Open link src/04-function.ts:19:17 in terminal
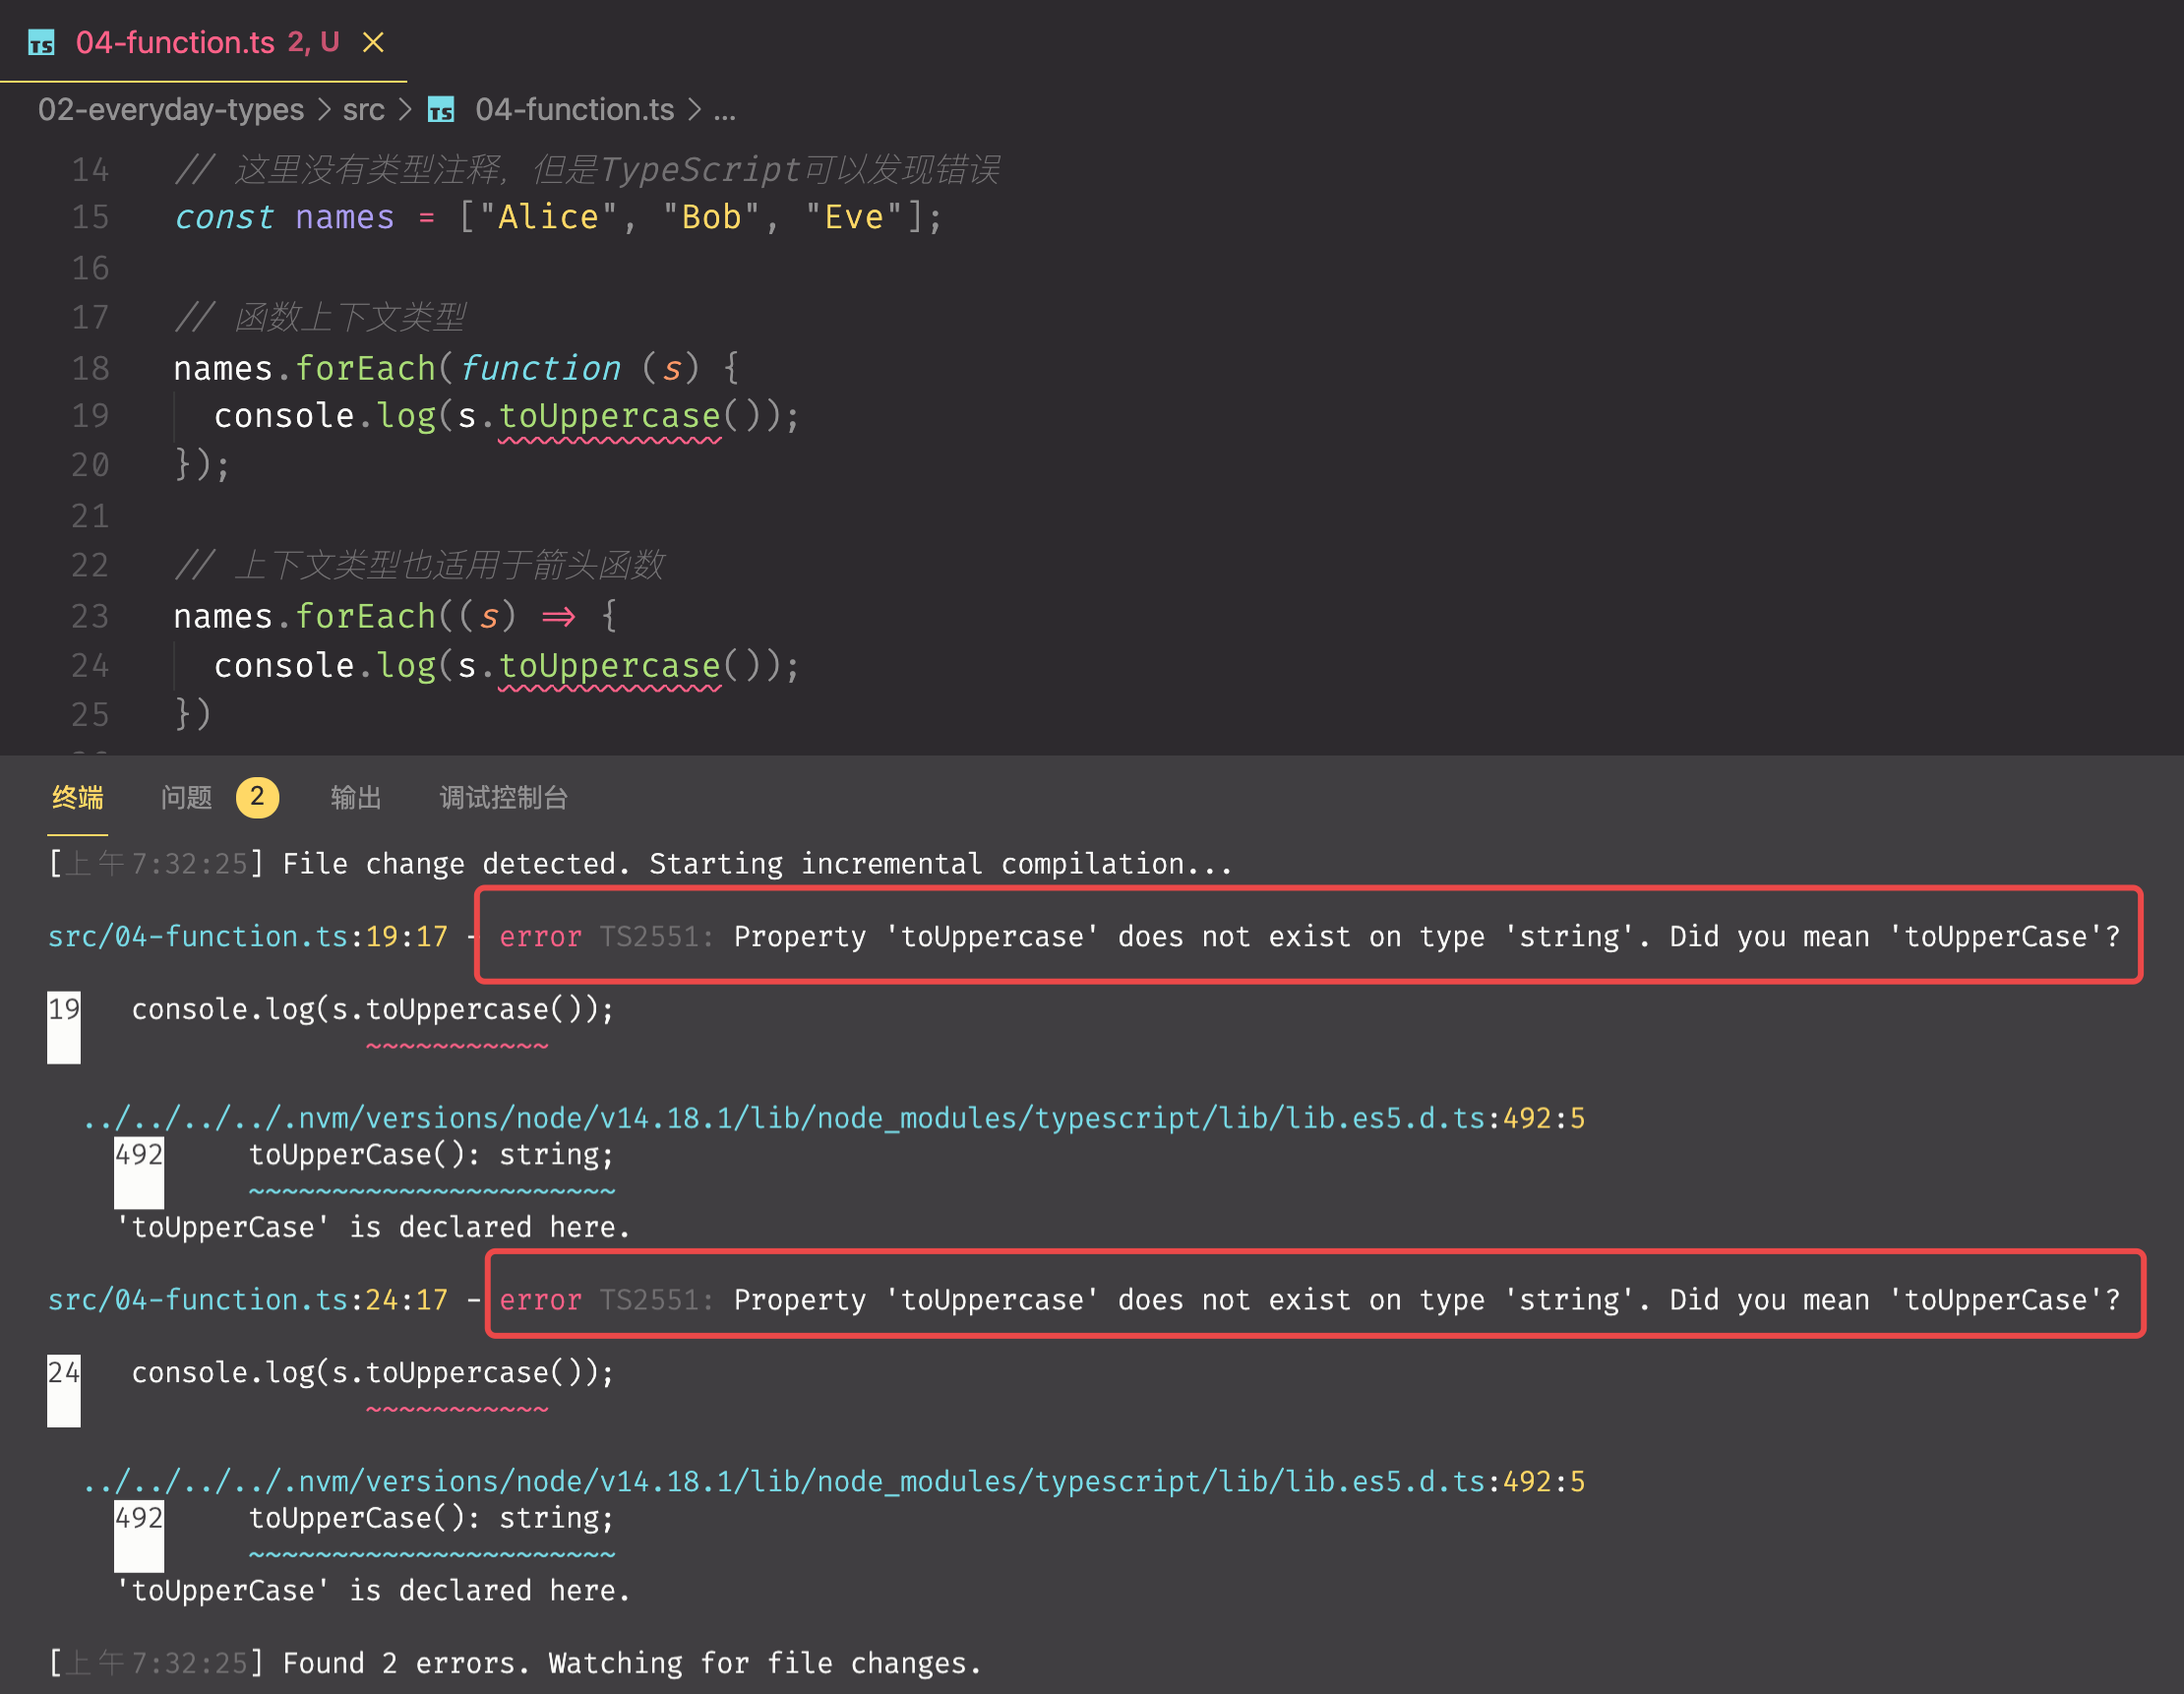The image size is (2184, 1694). [248, 936]
